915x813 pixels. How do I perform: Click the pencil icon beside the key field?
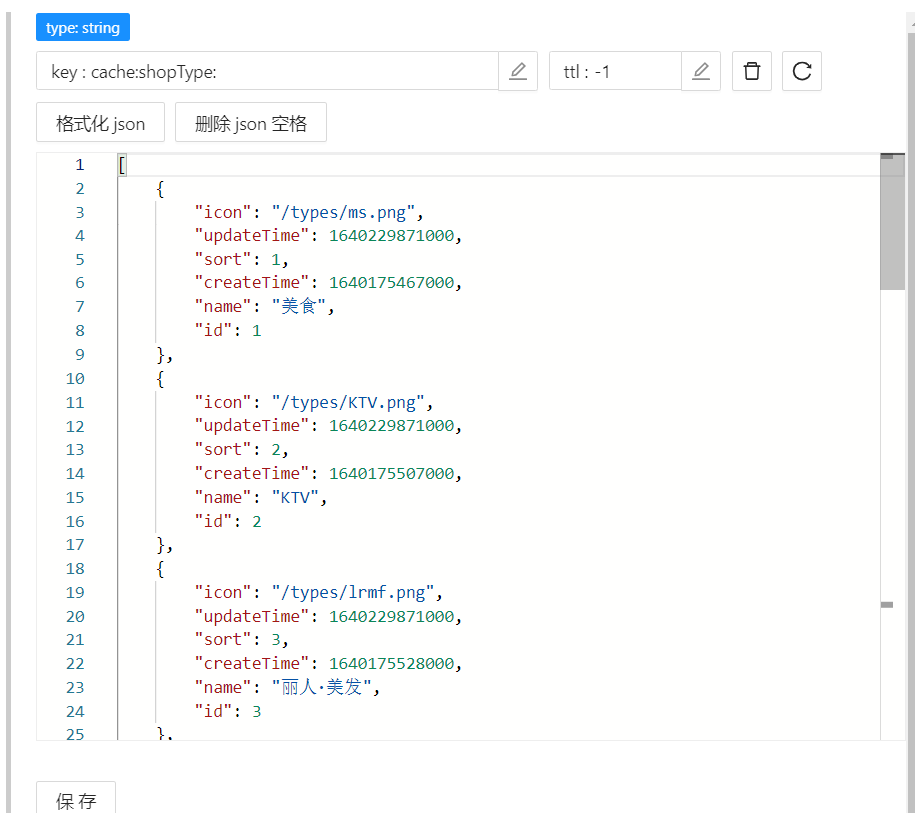click(517, 71)
